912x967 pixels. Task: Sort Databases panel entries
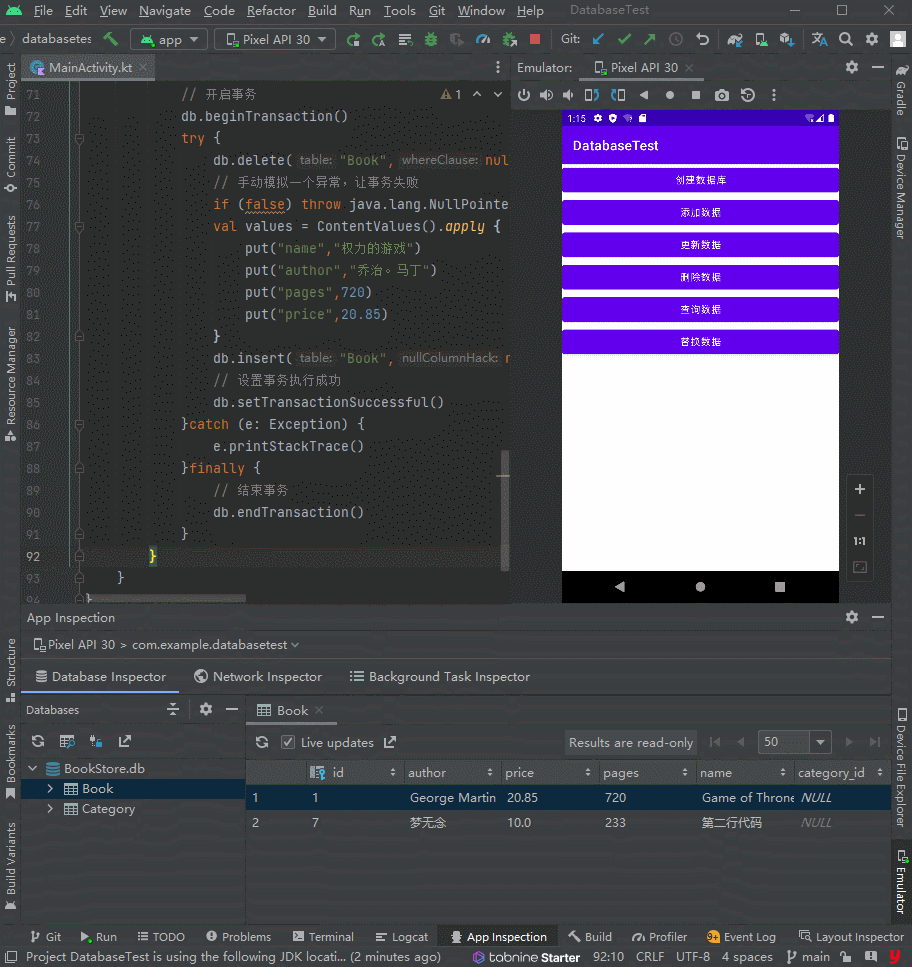click(x=172, y=709)
